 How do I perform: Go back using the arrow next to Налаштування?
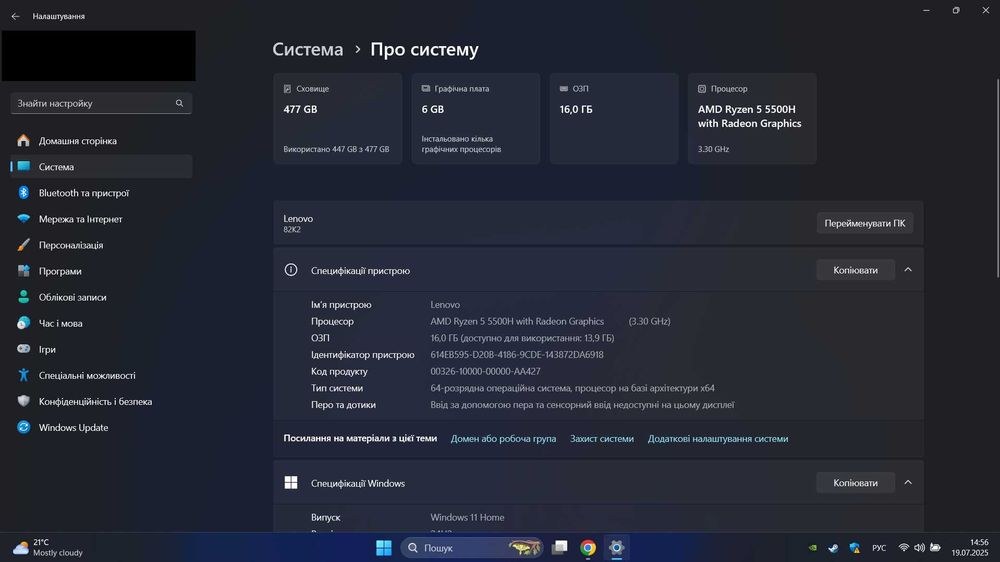pos(15,16)
